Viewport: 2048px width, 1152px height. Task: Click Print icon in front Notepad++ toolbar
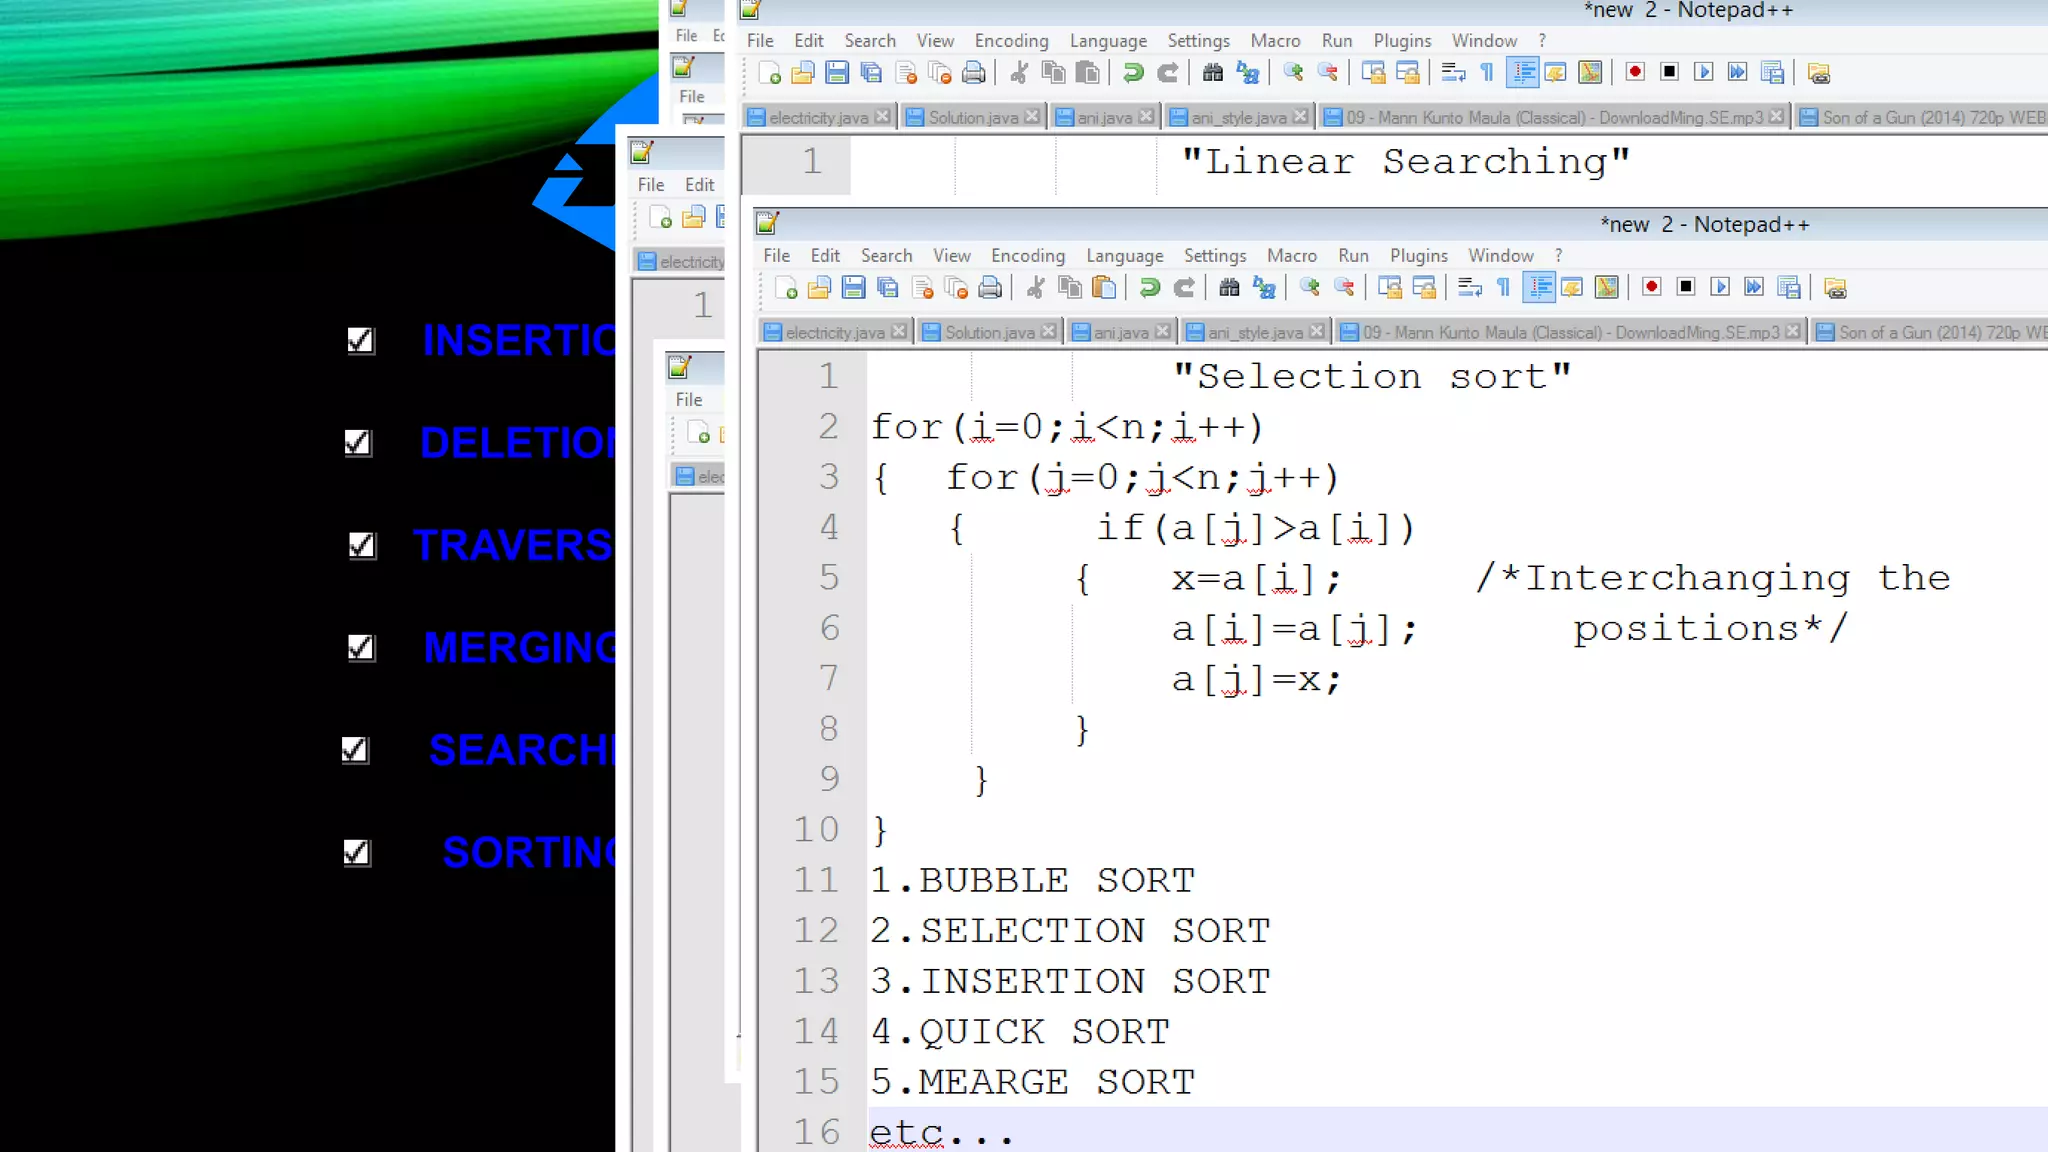click(990, 288)
